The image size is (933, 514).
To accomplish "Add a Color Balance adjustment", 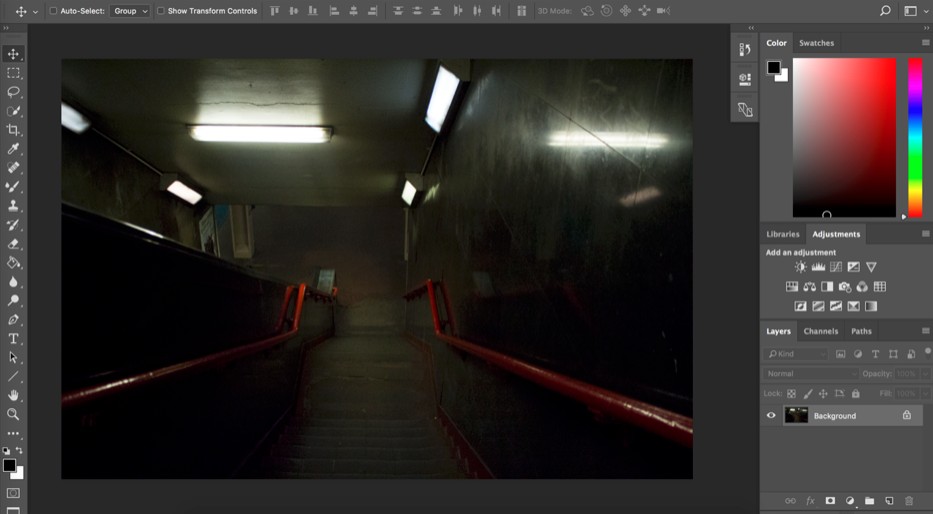I will 809,287.
